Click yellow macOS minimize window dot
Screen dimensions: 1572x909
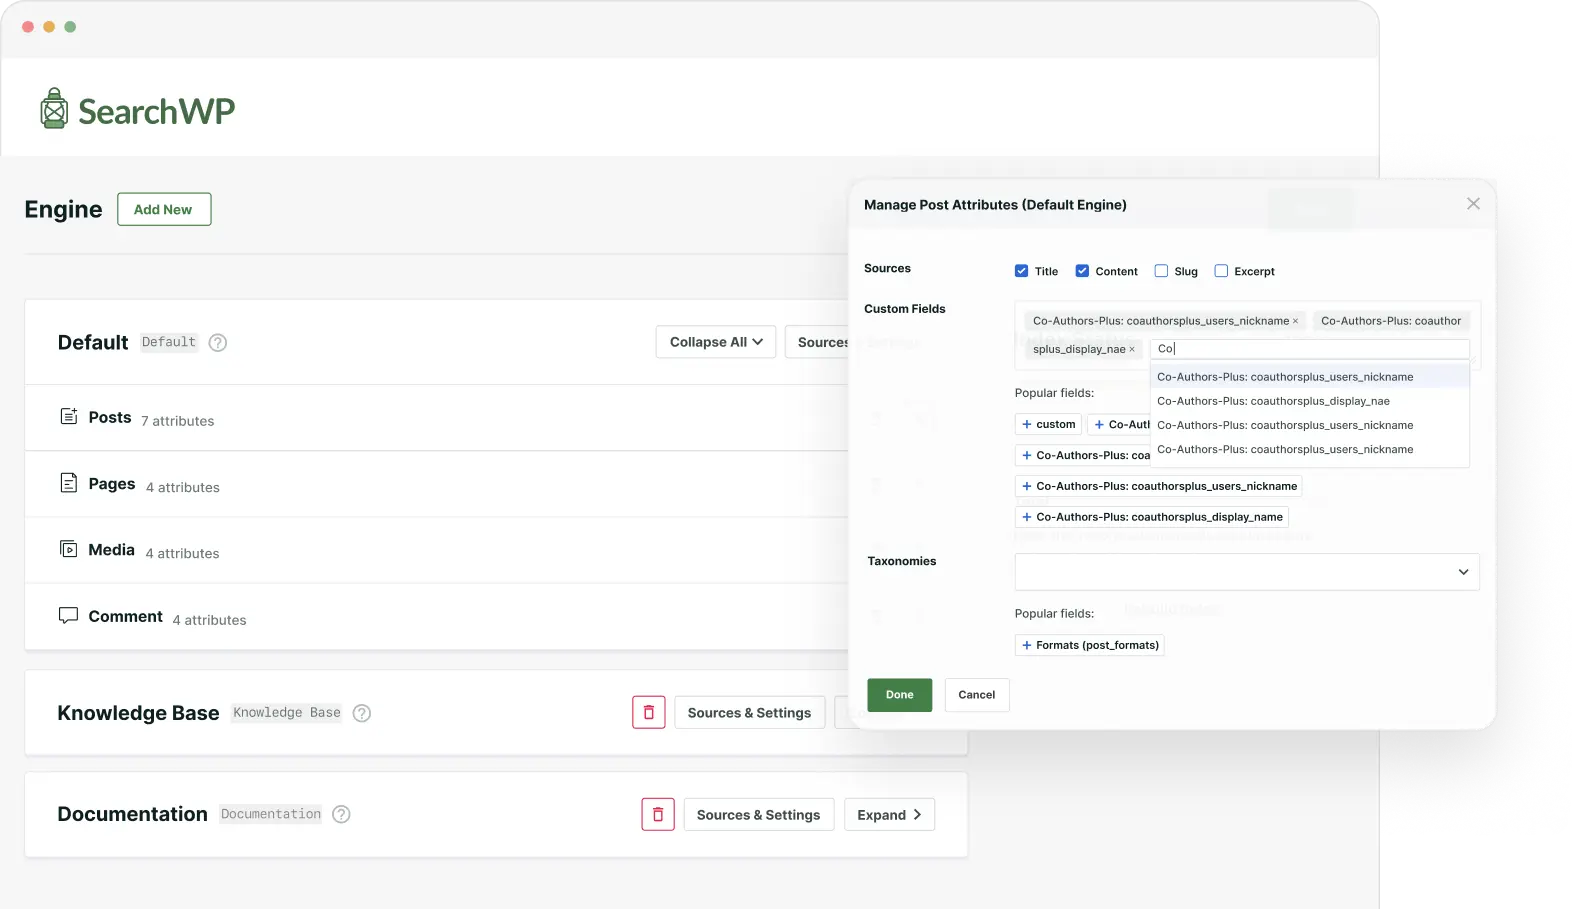point(49,27)
